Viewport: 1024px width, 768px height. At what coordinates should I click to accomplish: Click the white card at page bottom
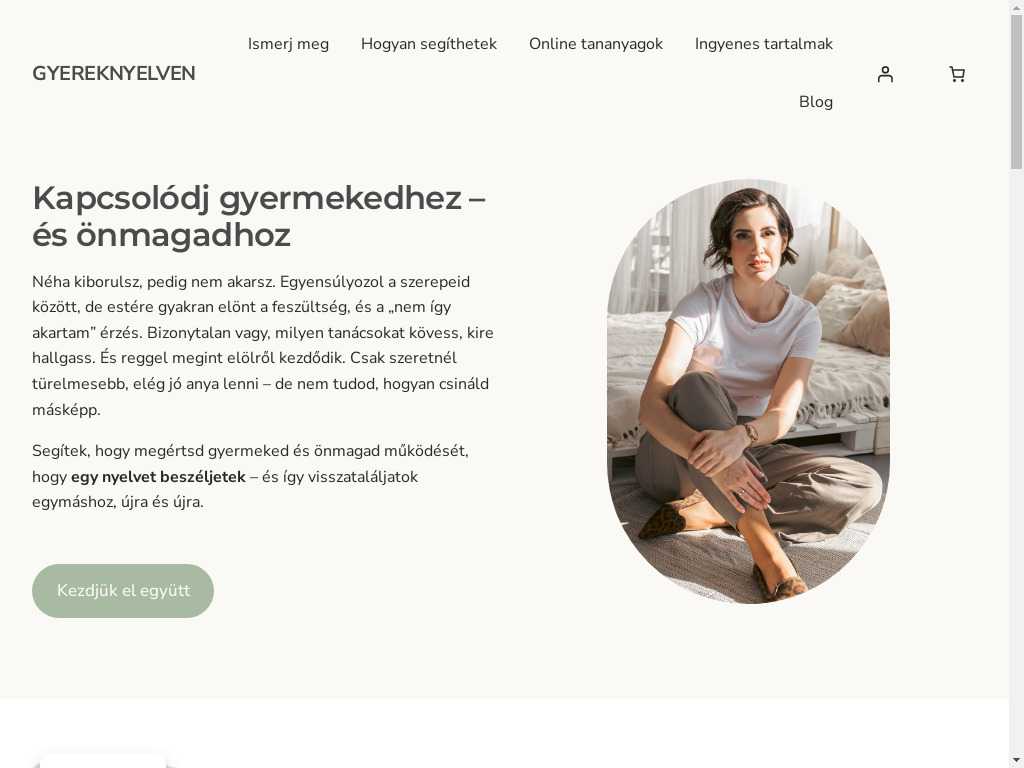103,761
